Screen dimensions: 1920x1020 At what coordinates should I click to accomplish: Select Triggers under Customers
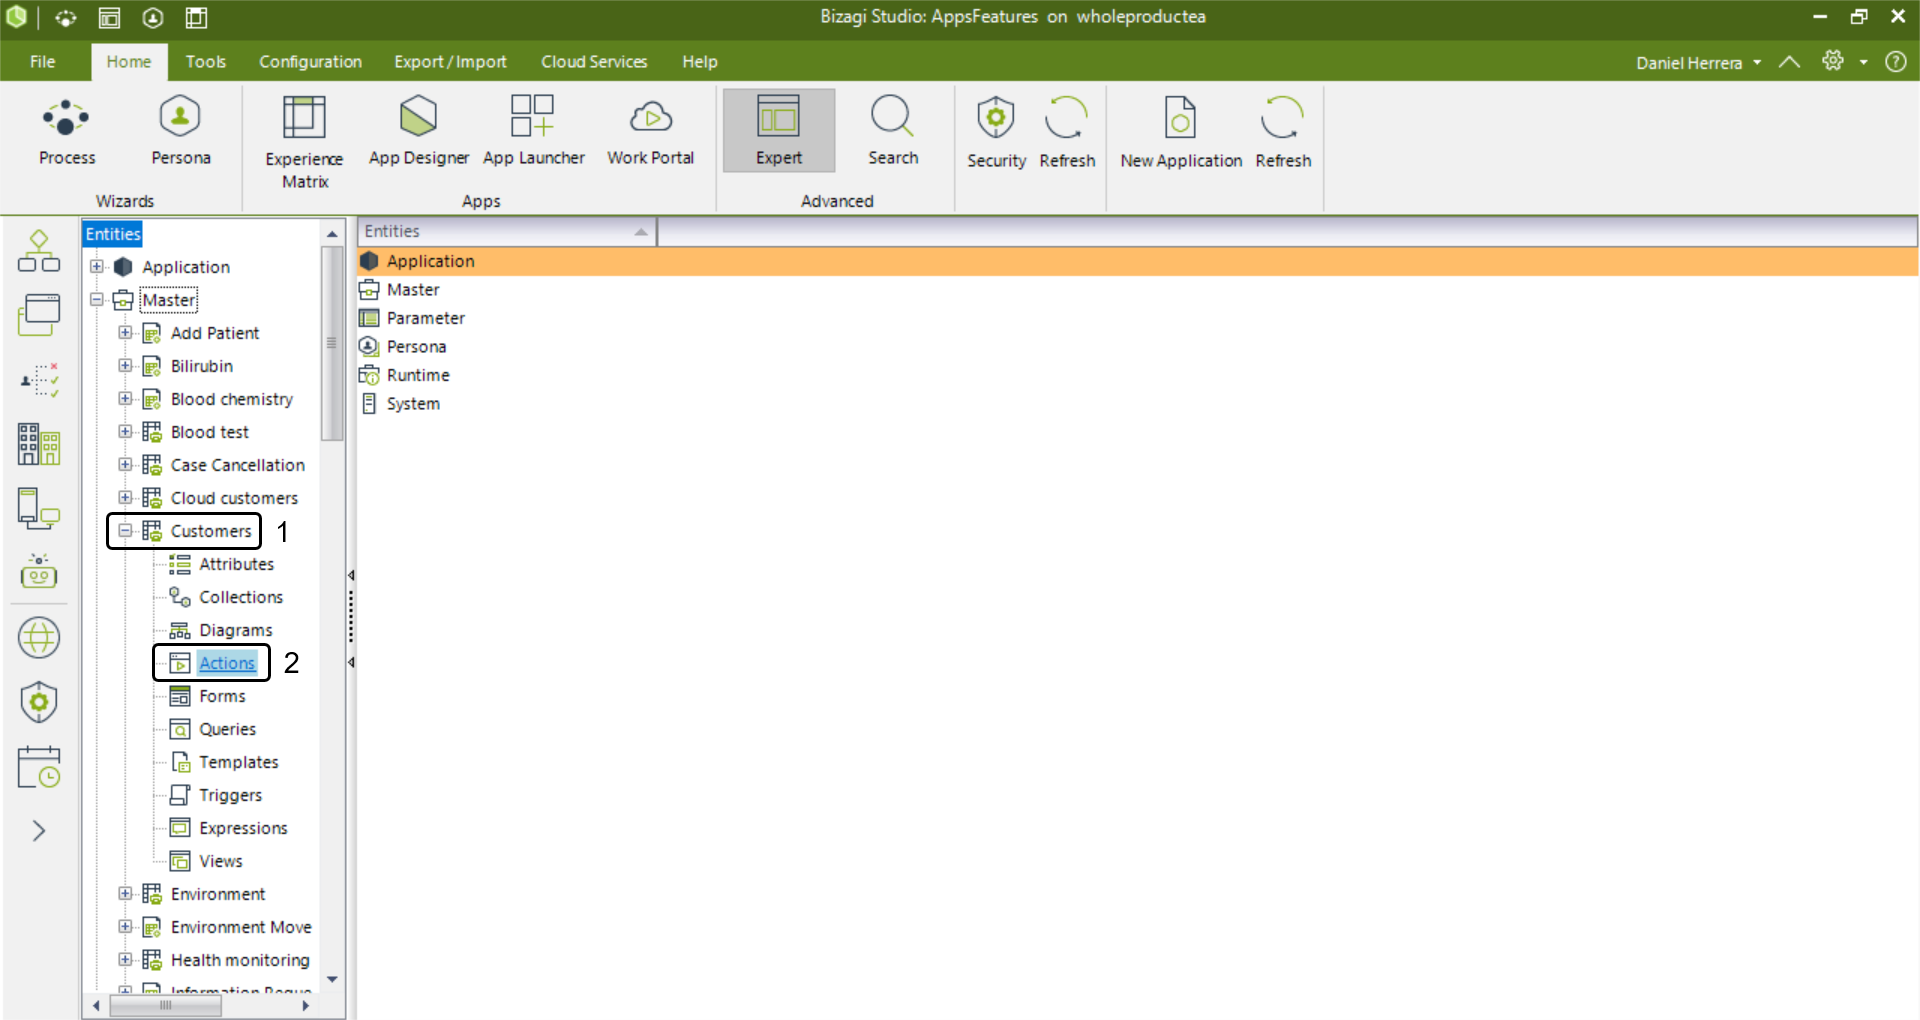tap(230, 794)
